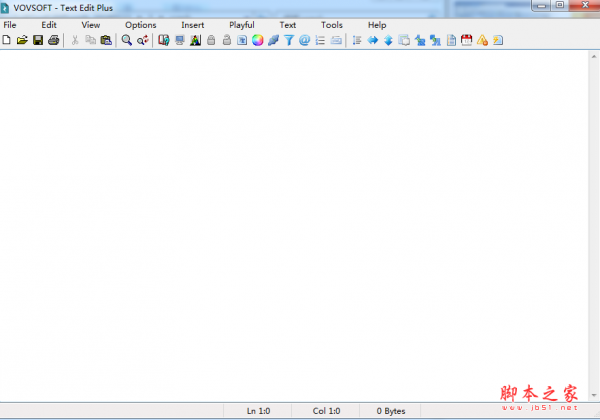Open the Playful menu

[x=242, y=25]
